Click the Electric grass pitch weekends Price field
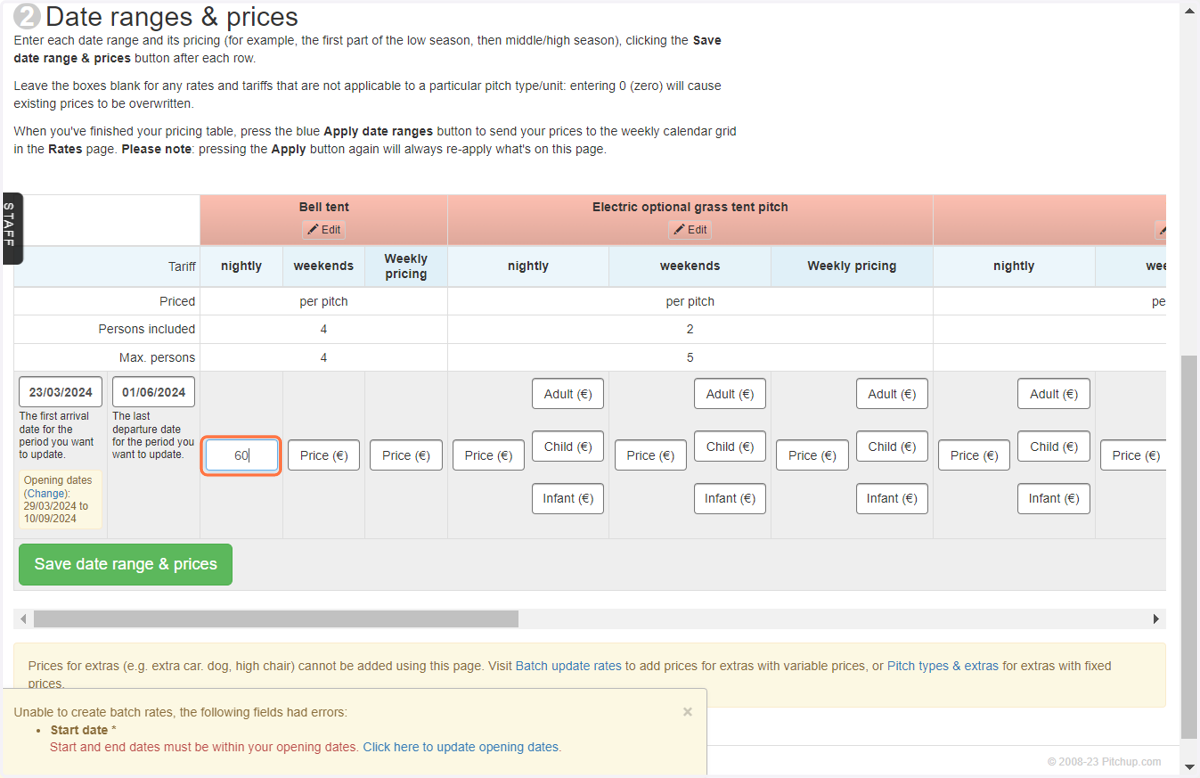Image resolution: width=1200 pixels, height=778 pixels. pyautogui.click(x=651, y=455)
